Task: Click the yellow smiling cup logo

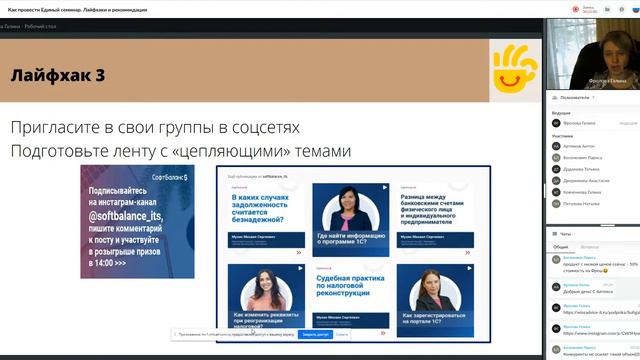Action: pyautogui.click(x=515, y=69)
